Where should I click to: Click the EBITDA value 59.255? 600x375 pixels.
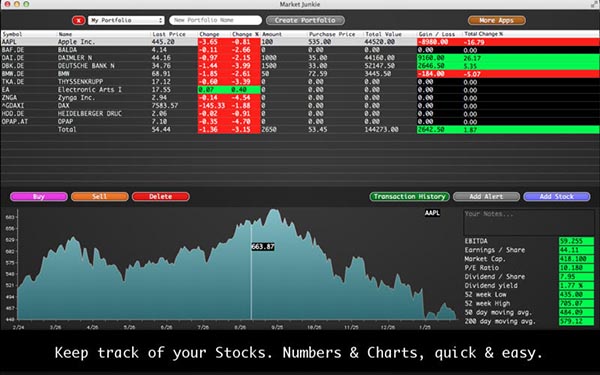pyautogui.click(x=576, y=241)
